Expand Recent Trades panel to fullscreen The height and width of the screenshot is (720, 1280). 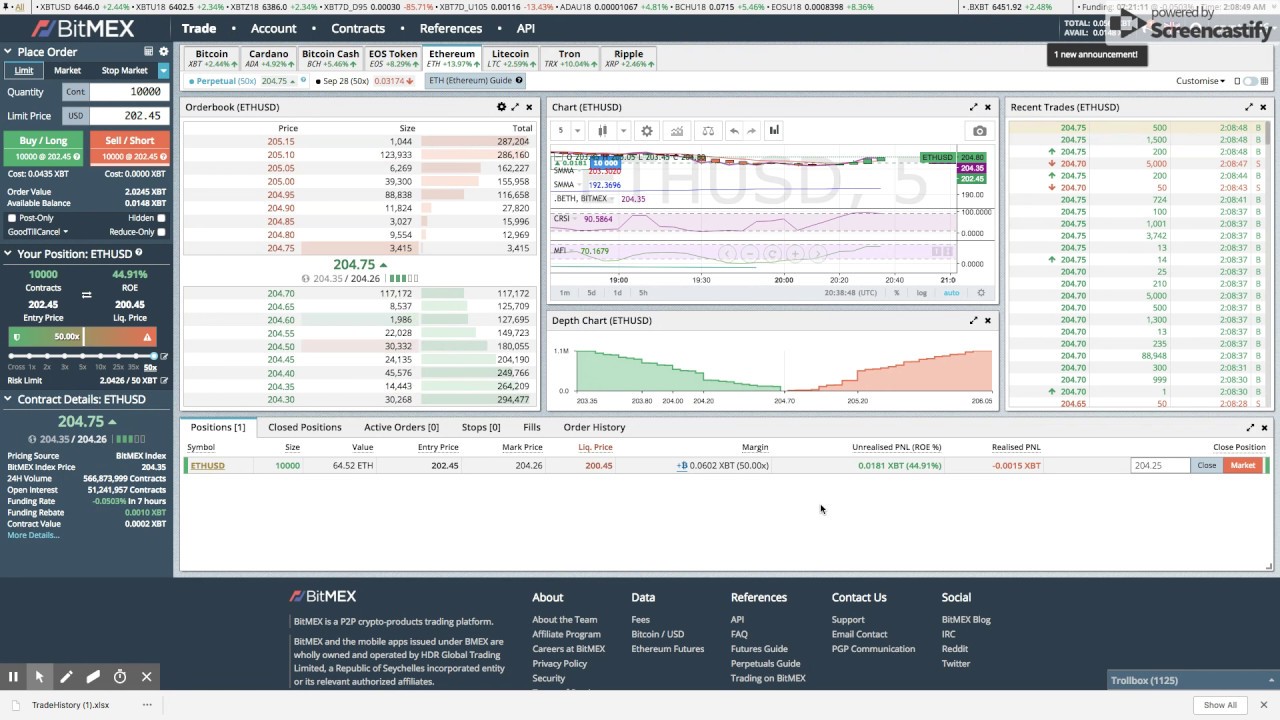click(1249, 107)
